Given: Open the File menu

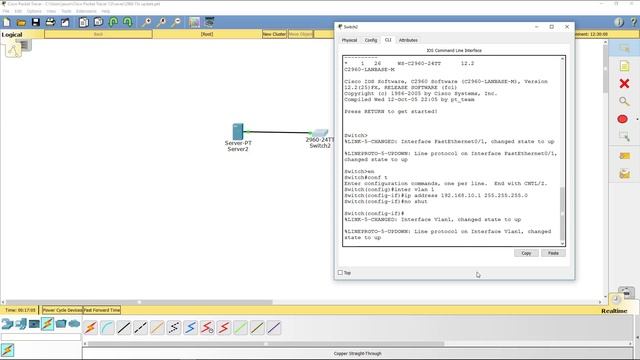Looking at the screenshot, I should [x=6, y=11].
